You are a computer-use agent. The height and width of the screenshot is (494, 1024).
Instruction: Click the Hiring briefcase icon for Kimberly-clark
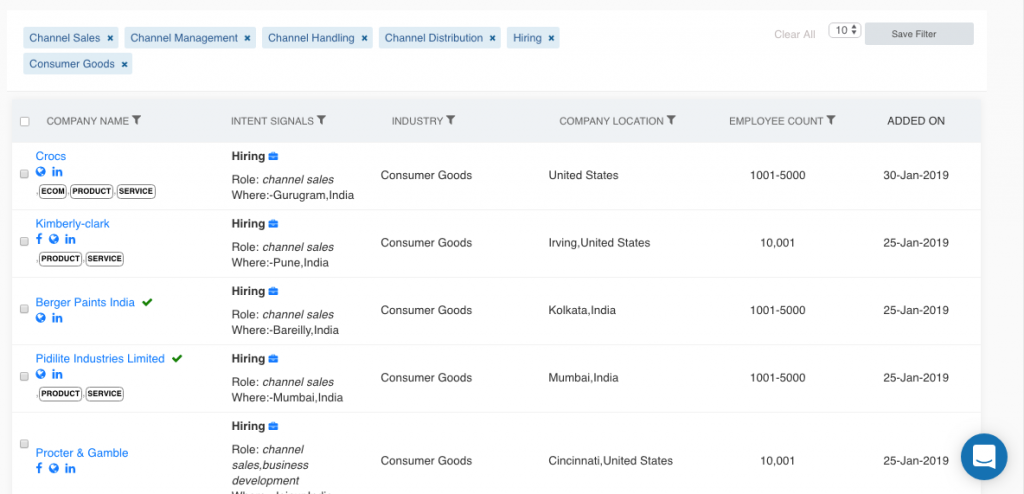coord(274,223)
